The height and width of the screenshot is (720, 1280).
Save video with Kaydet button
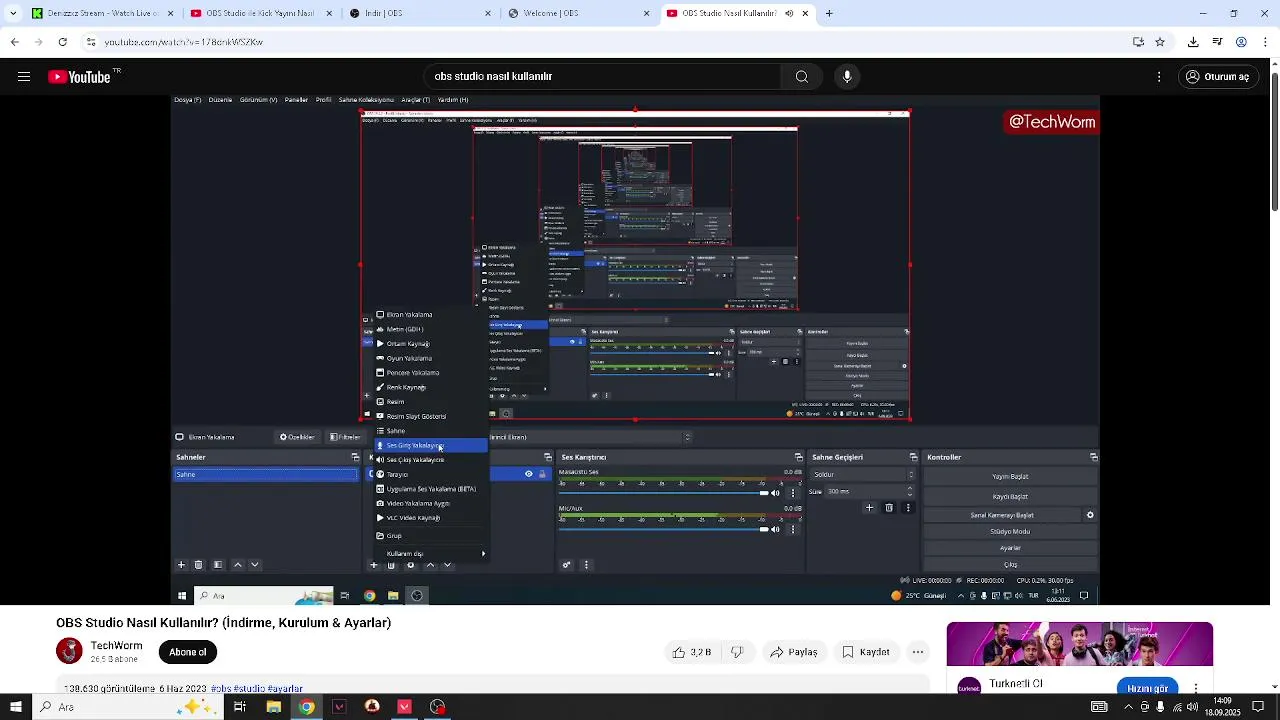(x=865, y=652)
